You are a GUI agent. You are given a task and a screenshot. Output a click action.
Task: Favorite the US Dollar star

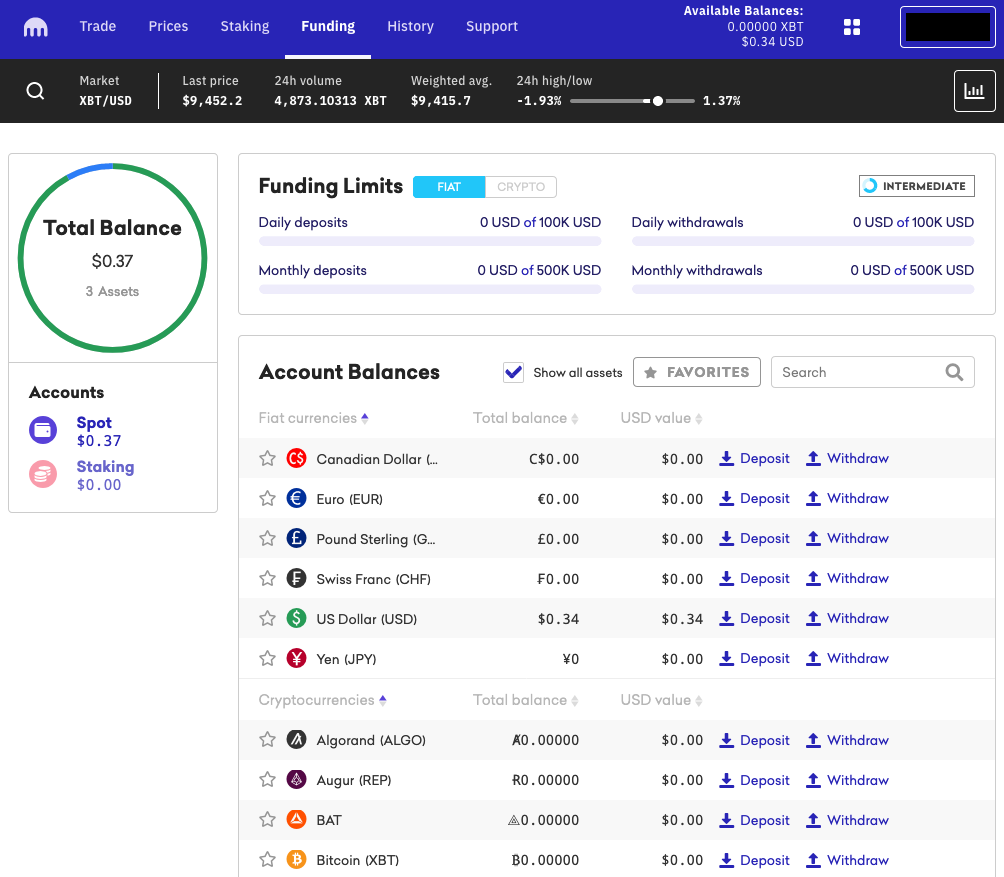click(x=267, y=618)
